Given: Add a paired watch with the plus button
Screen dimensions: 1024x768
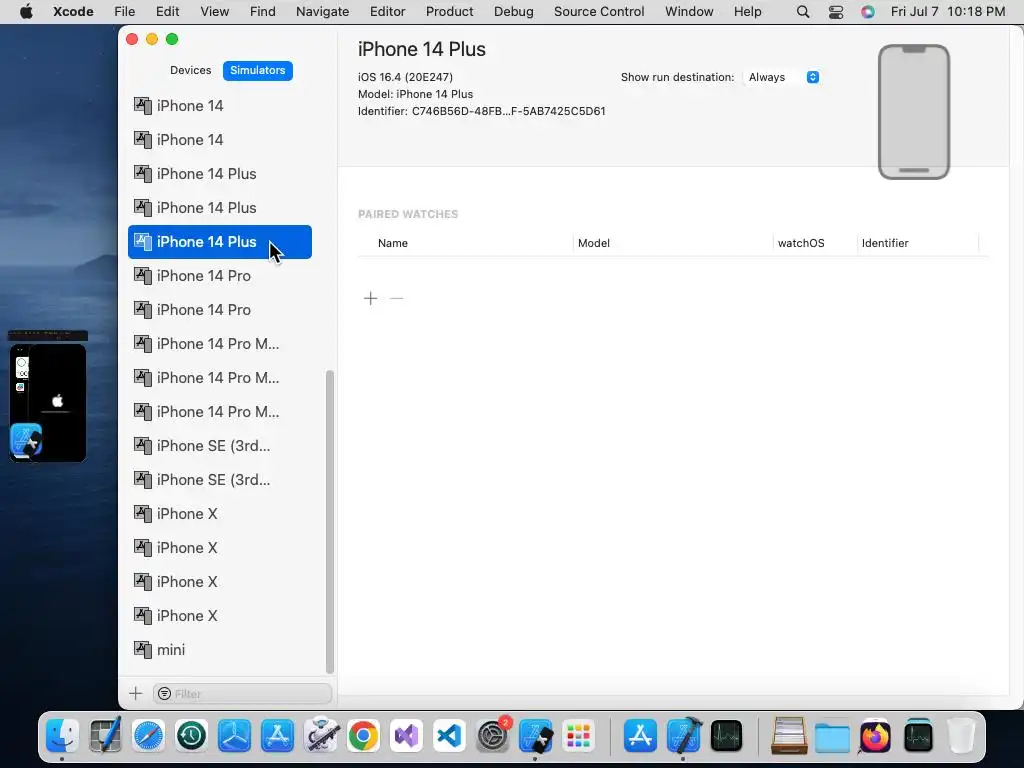Looking at the screenshot, I should tap(370, 298).
